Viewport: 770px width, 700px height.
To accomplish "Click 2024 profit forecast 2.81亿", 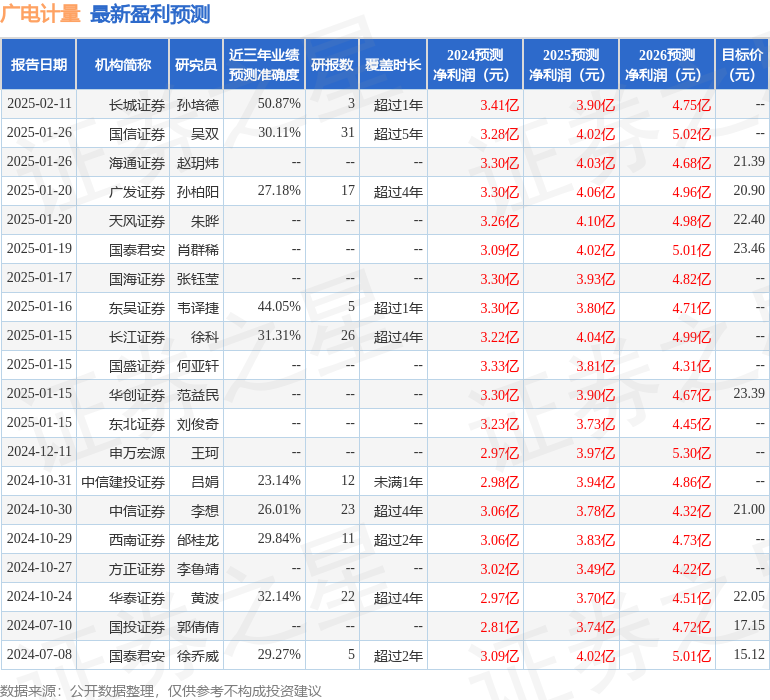I will (x=499, y=627).
